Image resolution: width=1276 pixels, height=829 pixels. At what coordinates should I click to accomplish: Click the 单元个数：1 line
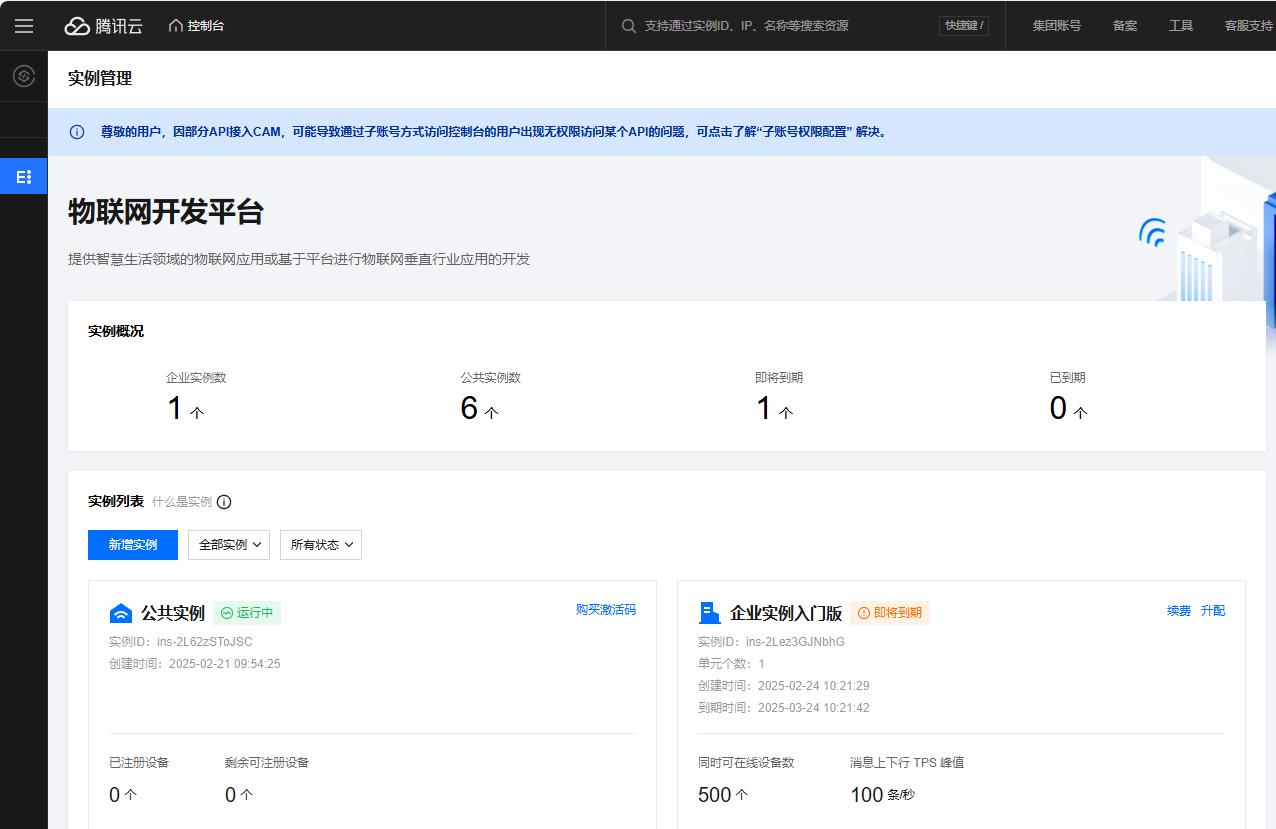[731, 664]
